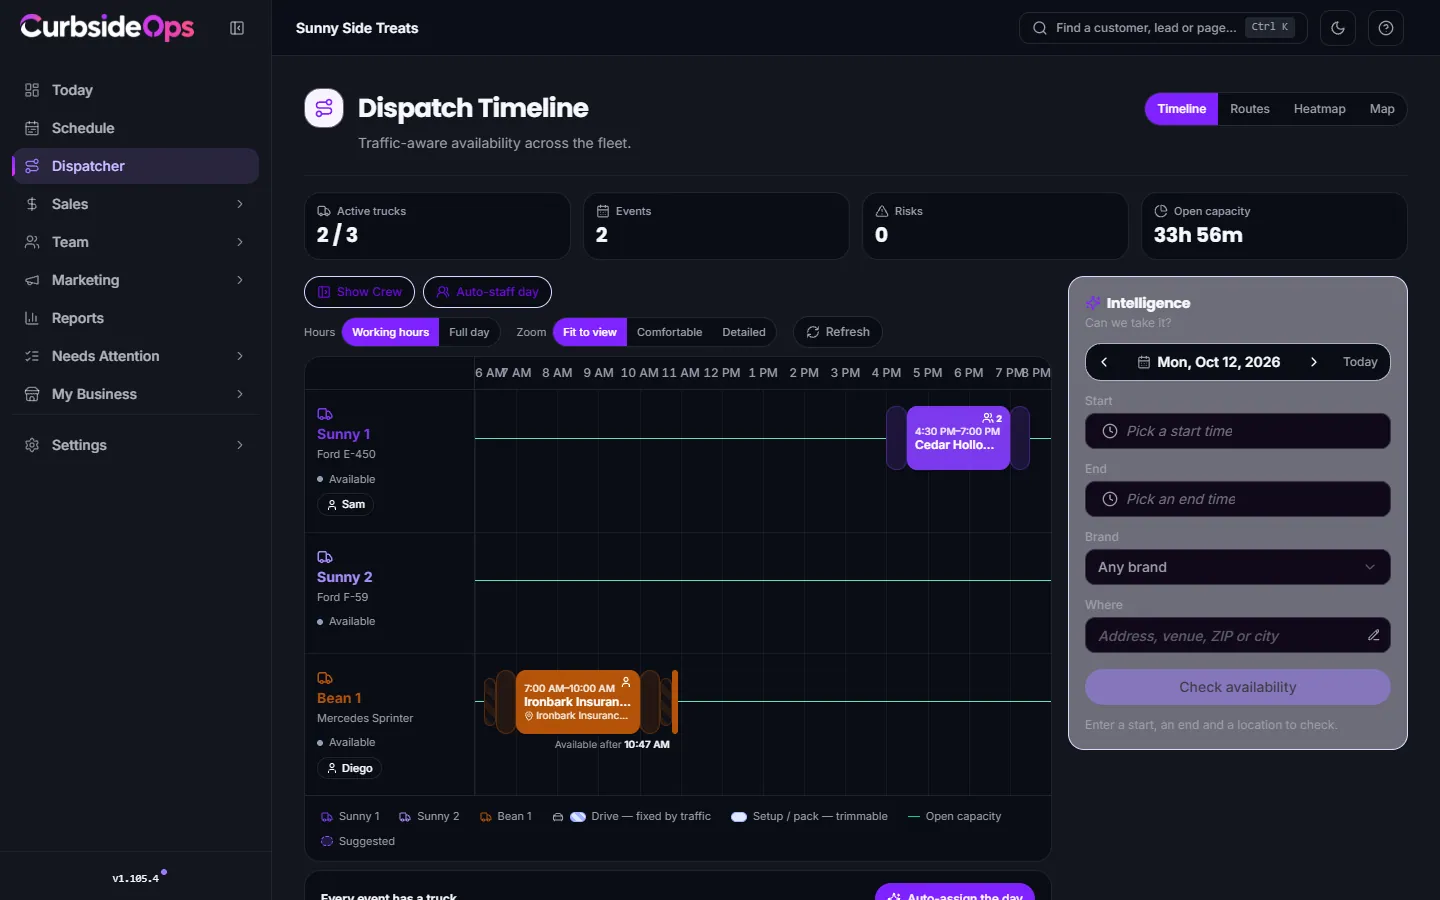Click the Cedar Hollo... event block
This screenshot has height=900, width=1440.
pos(958,438)
